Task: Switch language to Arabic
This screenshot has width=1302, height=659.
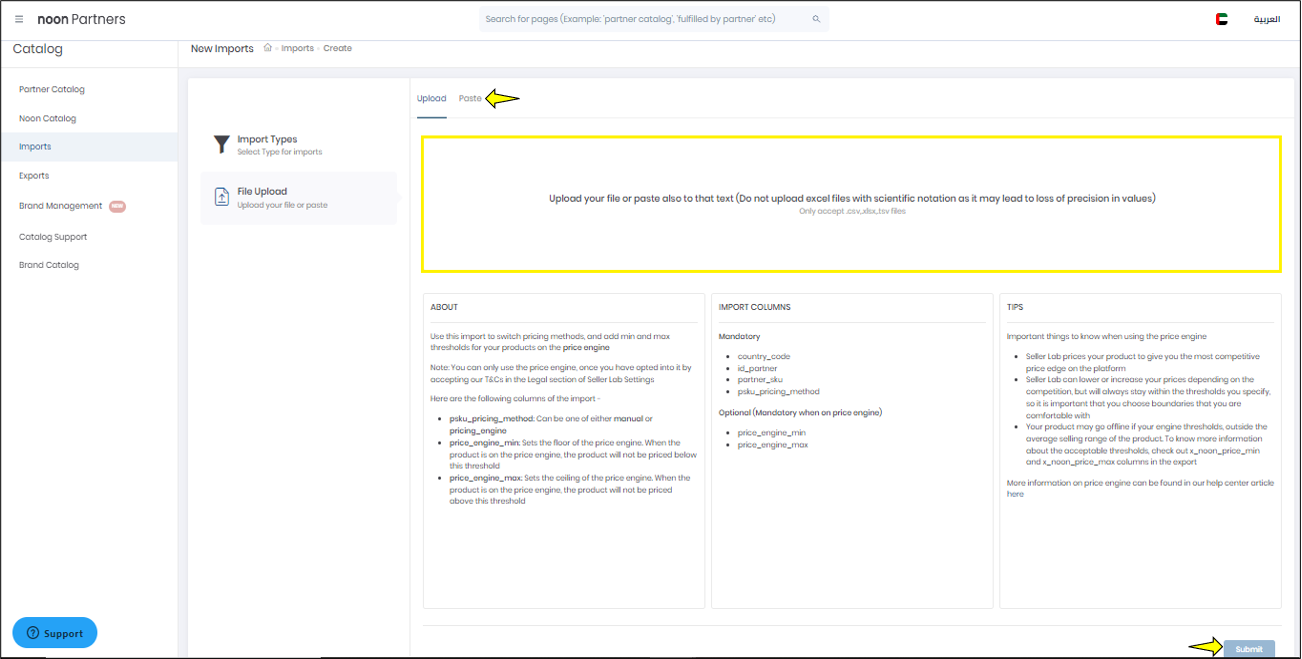Action: coord(1266,19)
